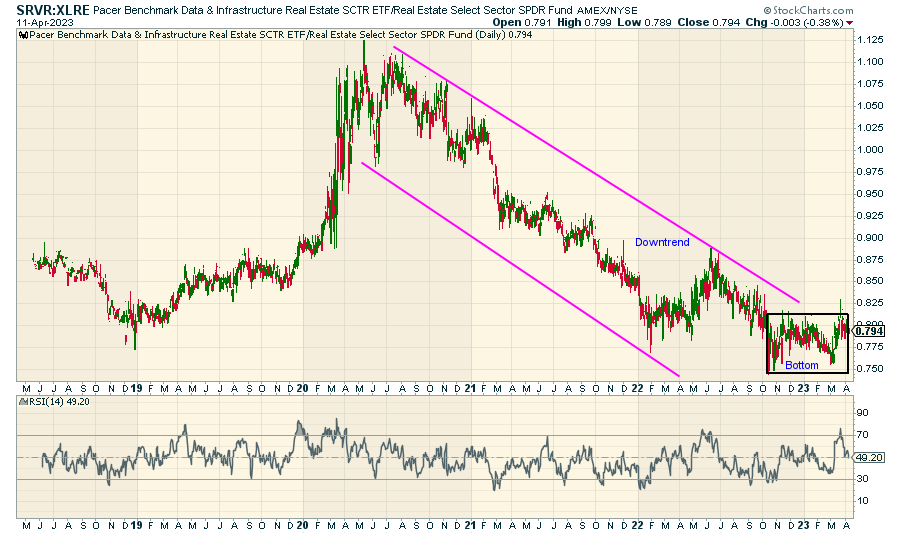Viewport: 900px width, 534px height.
Task: Click the RSI axis label 70
Action: (x=863, y=435)
